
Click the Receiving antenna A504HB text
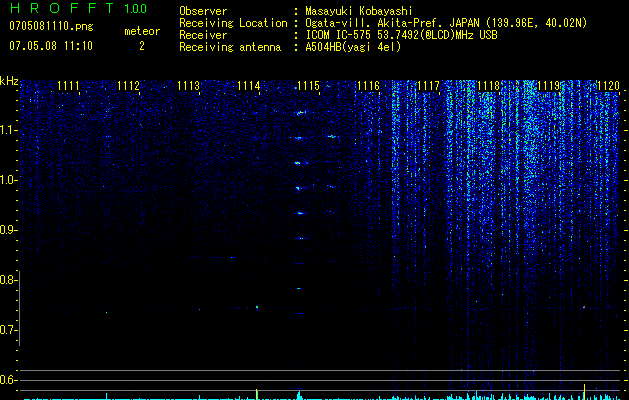tap(353, 47)
